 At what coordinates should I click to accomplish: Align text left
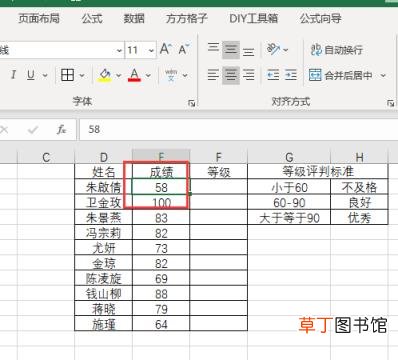point(213,75)
